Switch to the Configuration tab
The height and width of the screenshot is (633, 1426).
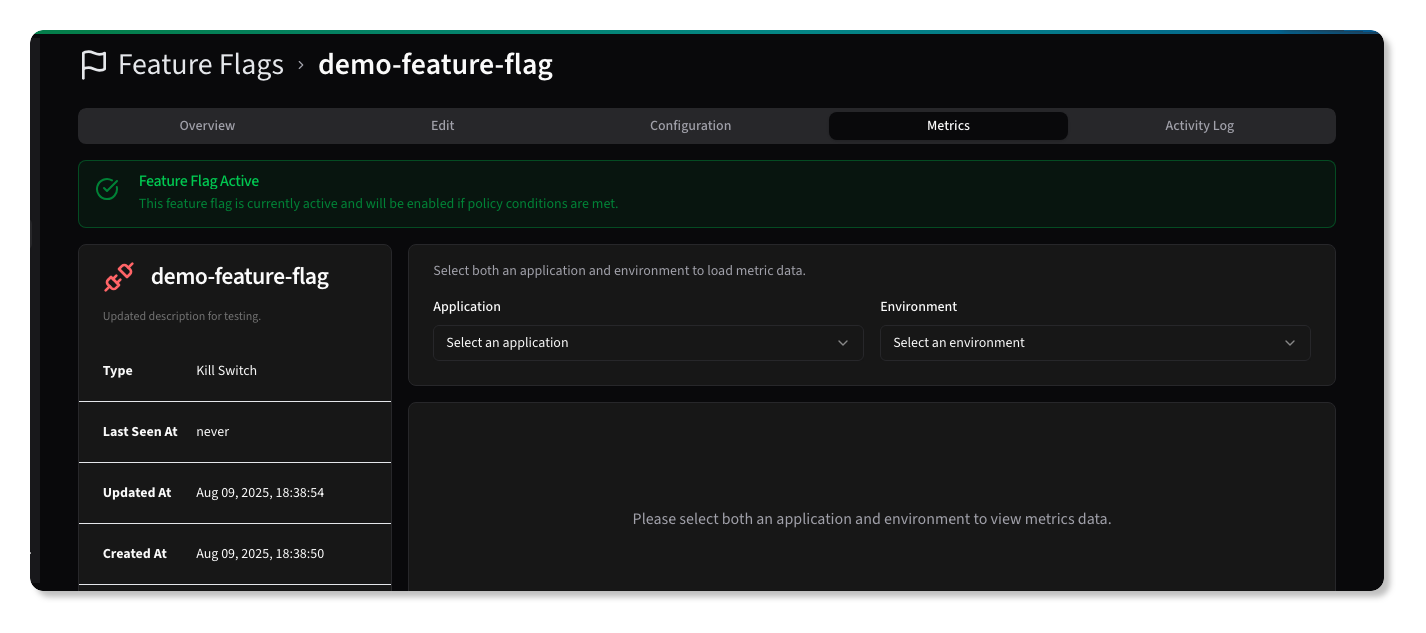690,125
